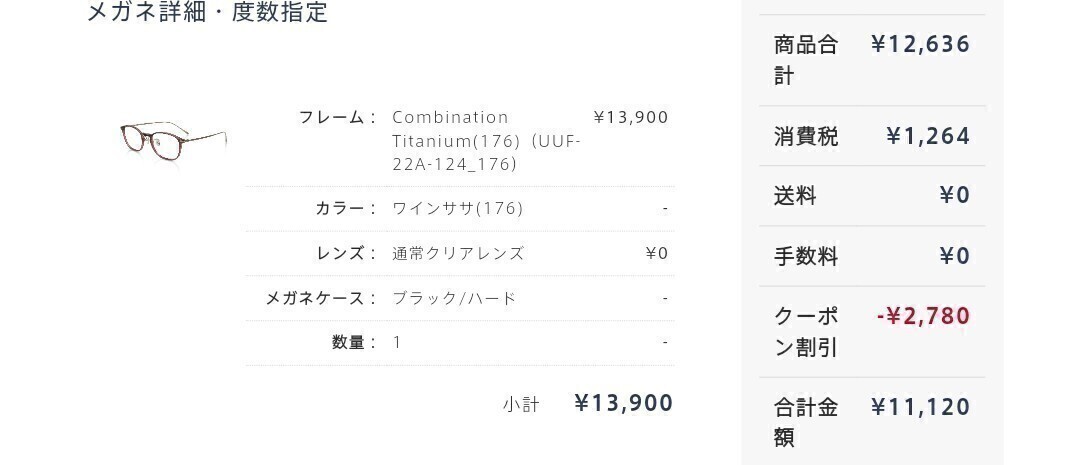Click the 通常クリアレンズ lens type text
Viewport: 1078px width, 465px height.
(457, 253)
